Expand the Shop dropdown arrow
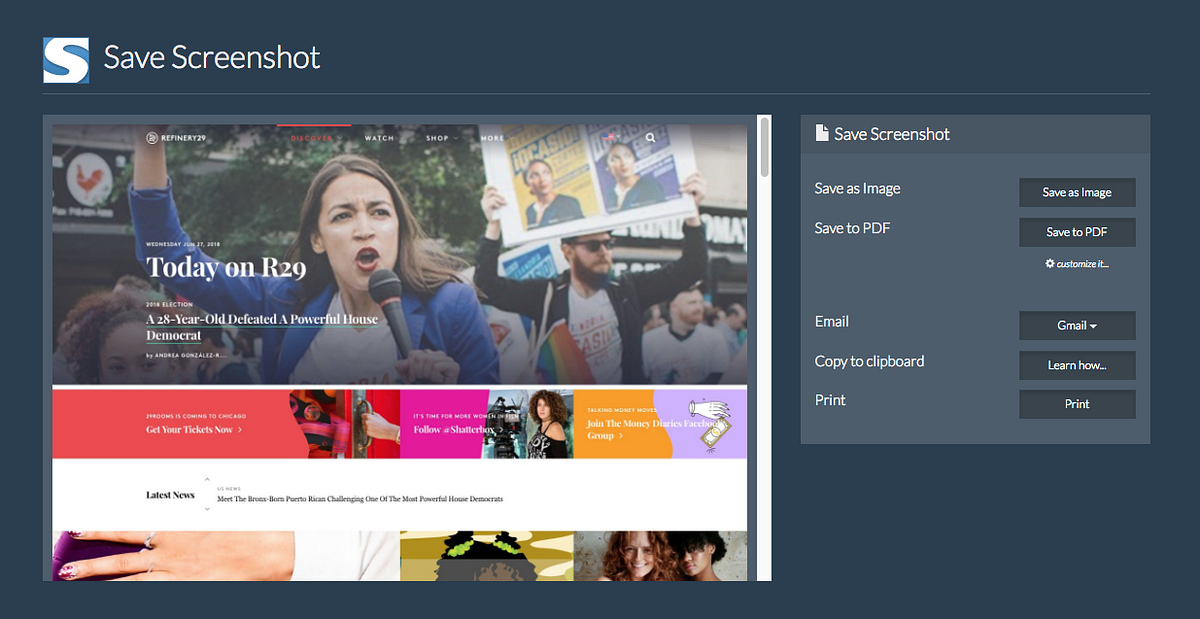1200x619 pixels. click(456, 137)
